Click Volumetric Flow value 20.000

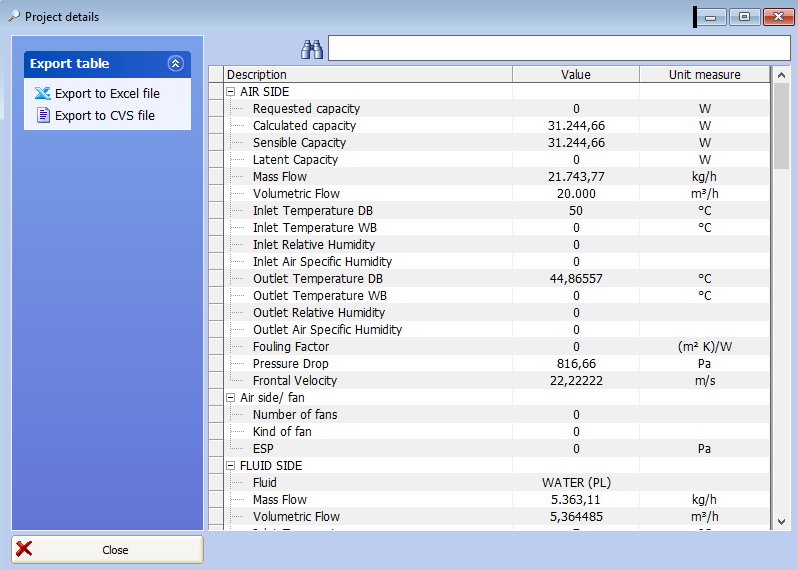click(576, 194)
